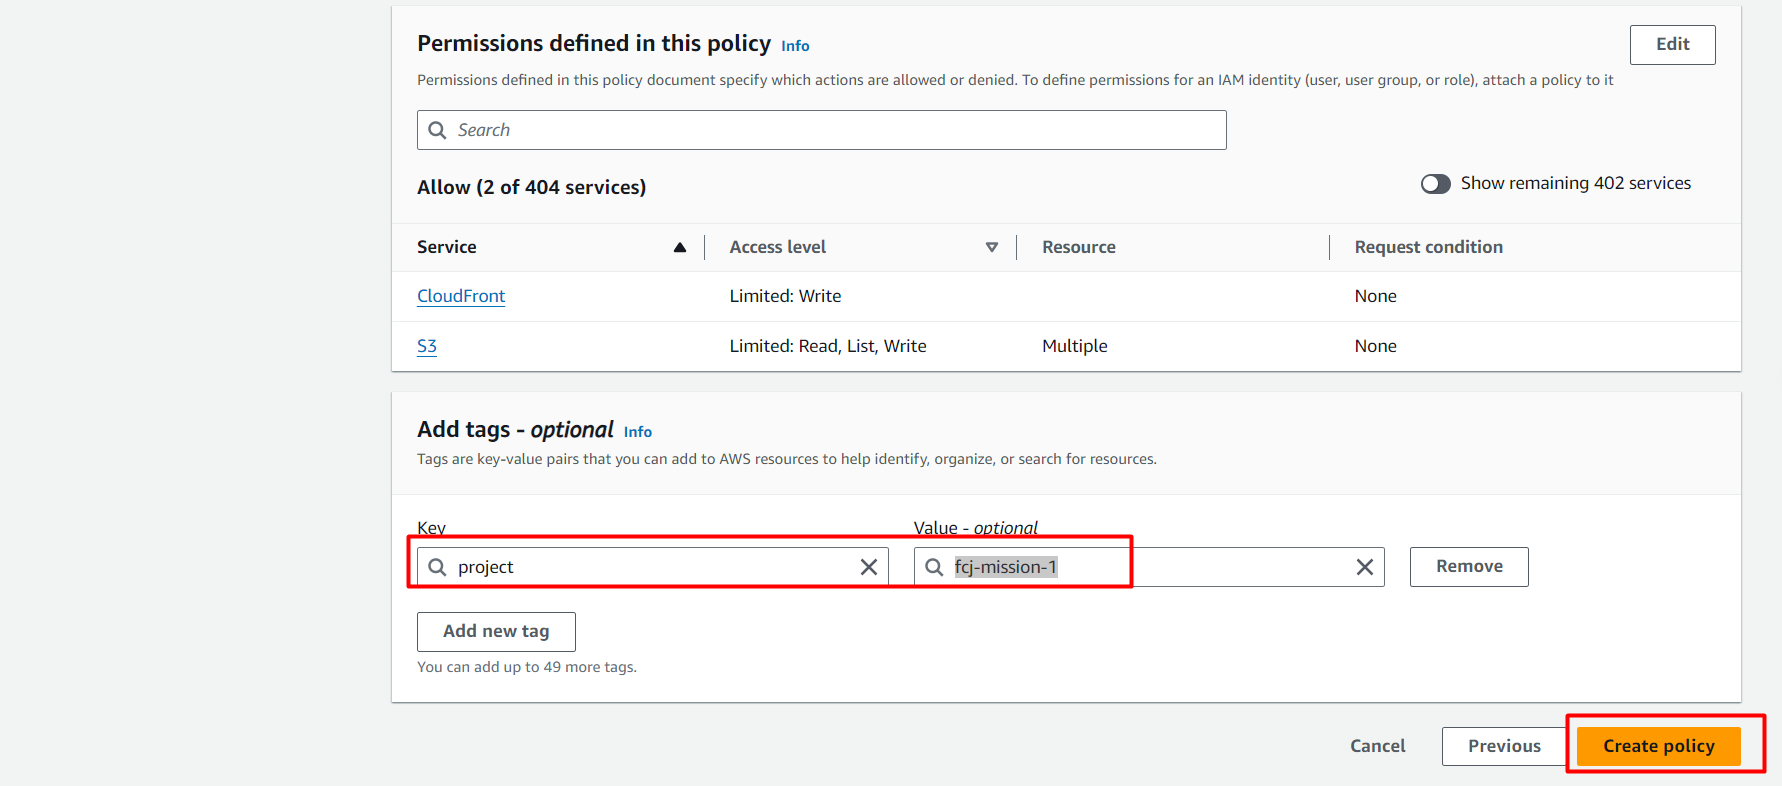Cancel policy creation
1782x786 pixels.
pyautogui.click(x=1377, y=746)
